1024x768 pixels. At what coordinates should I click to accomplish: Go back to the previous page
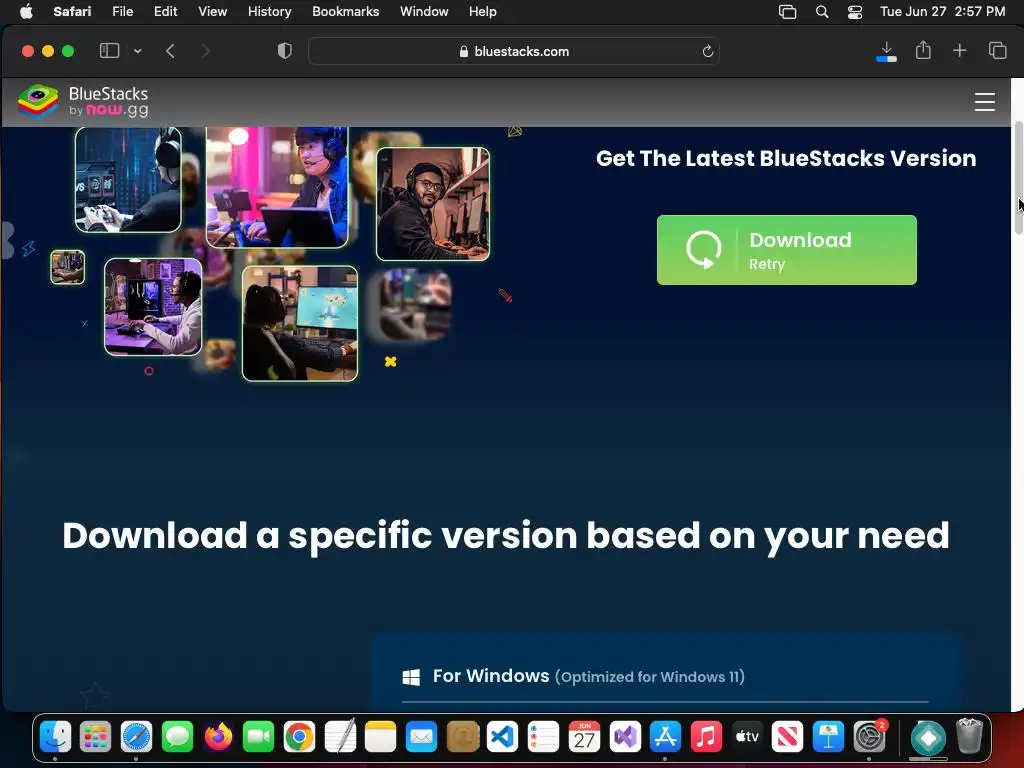click(170, 51)
